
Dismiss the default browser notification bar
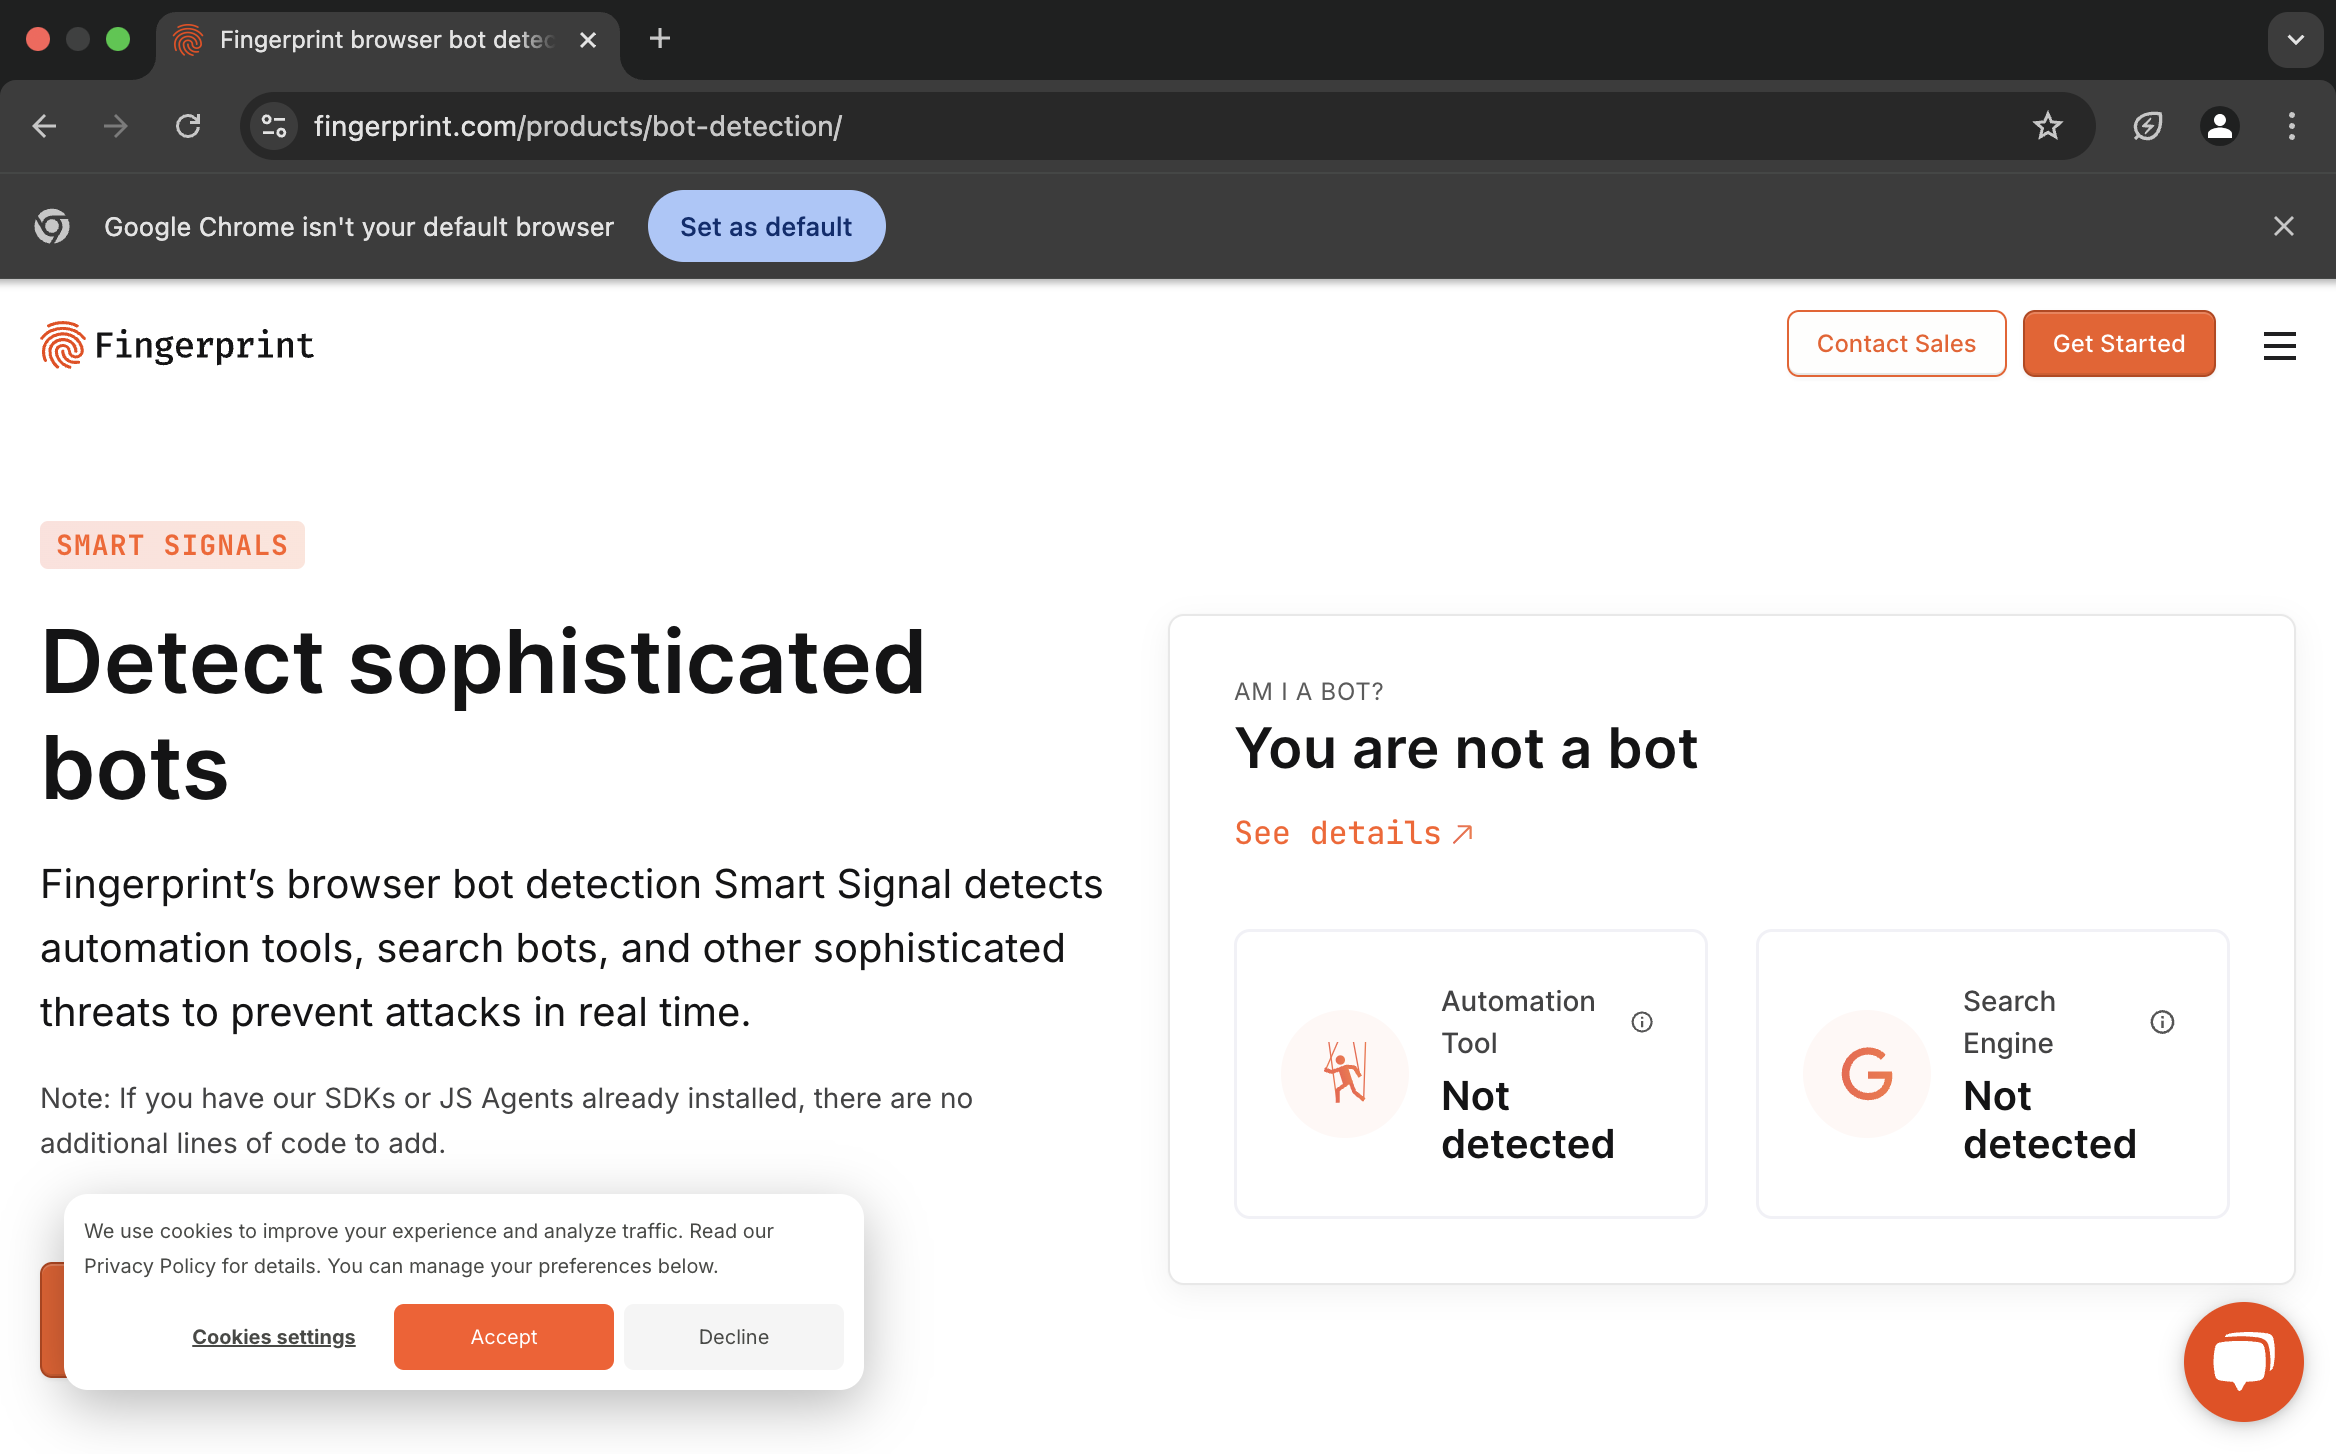[2283, 226]
